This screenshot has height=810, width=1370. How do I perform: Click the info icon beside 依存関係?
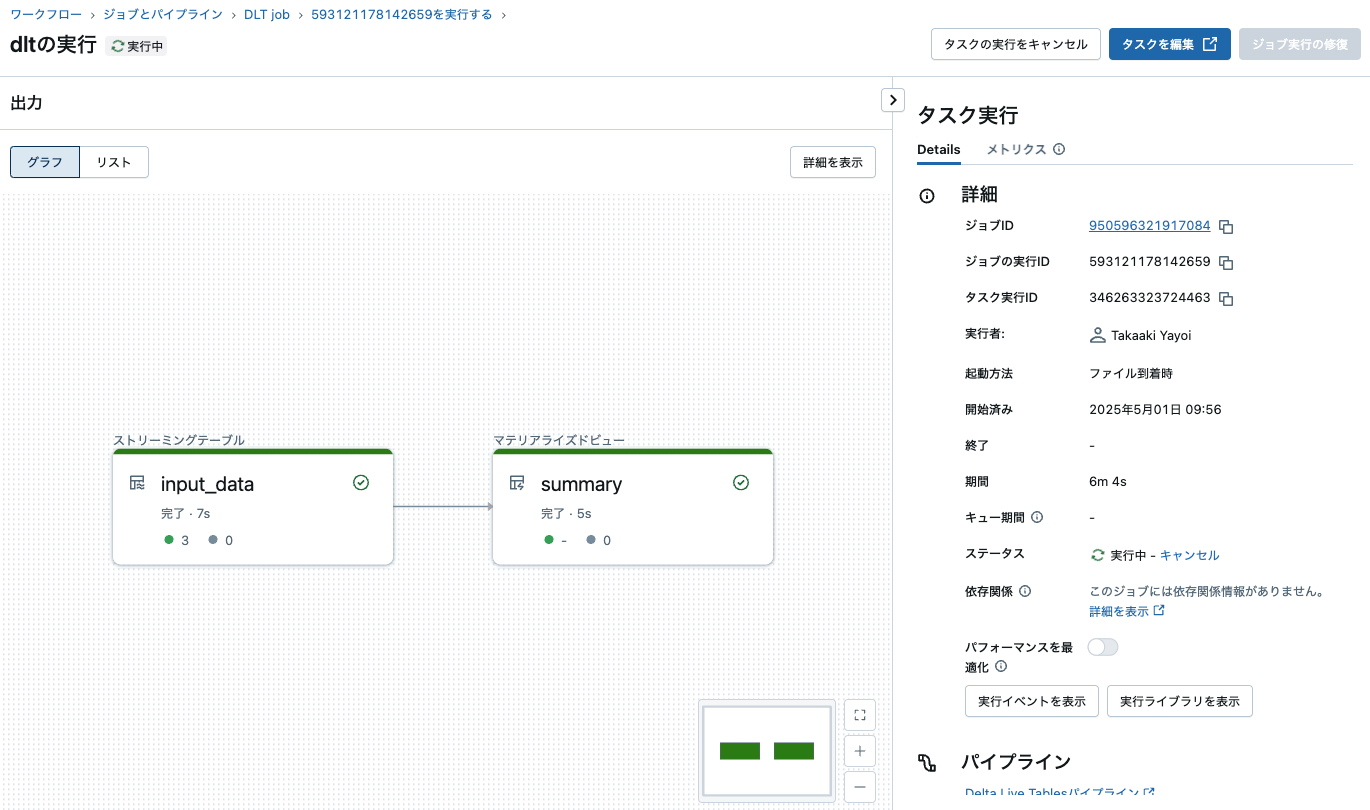(x=1026, y=590)
